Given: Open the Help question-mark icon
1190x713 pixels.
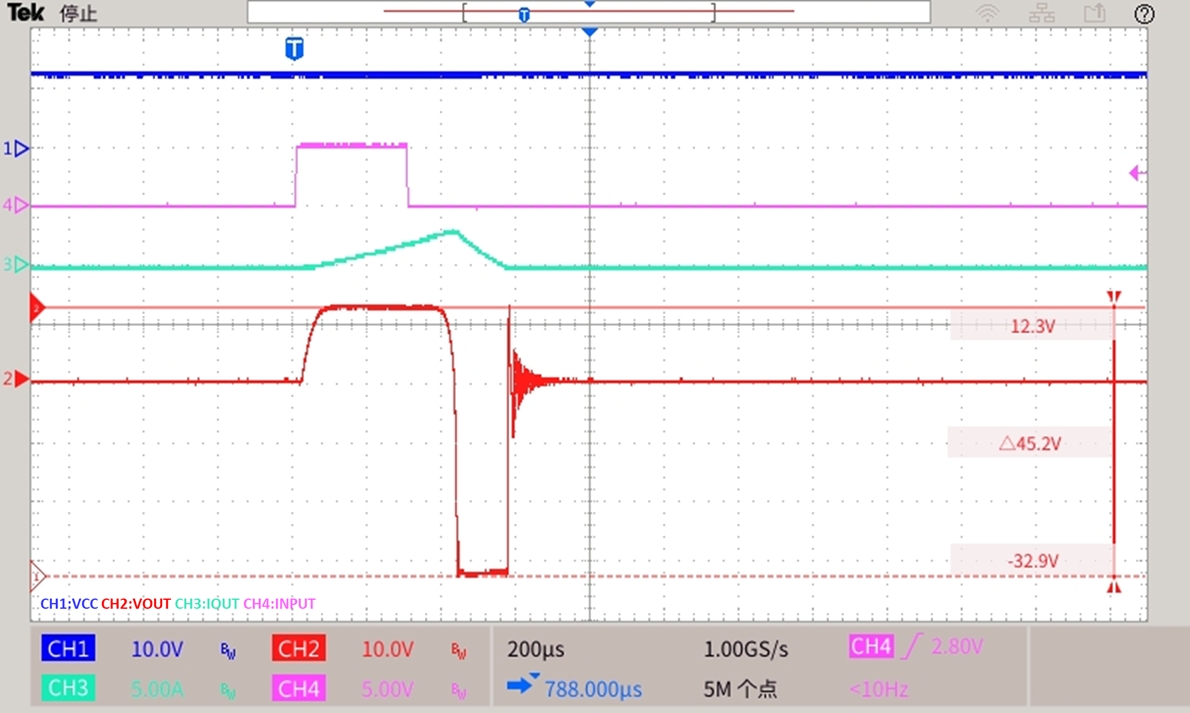Looking at the screenshot, I should 1143,13.
